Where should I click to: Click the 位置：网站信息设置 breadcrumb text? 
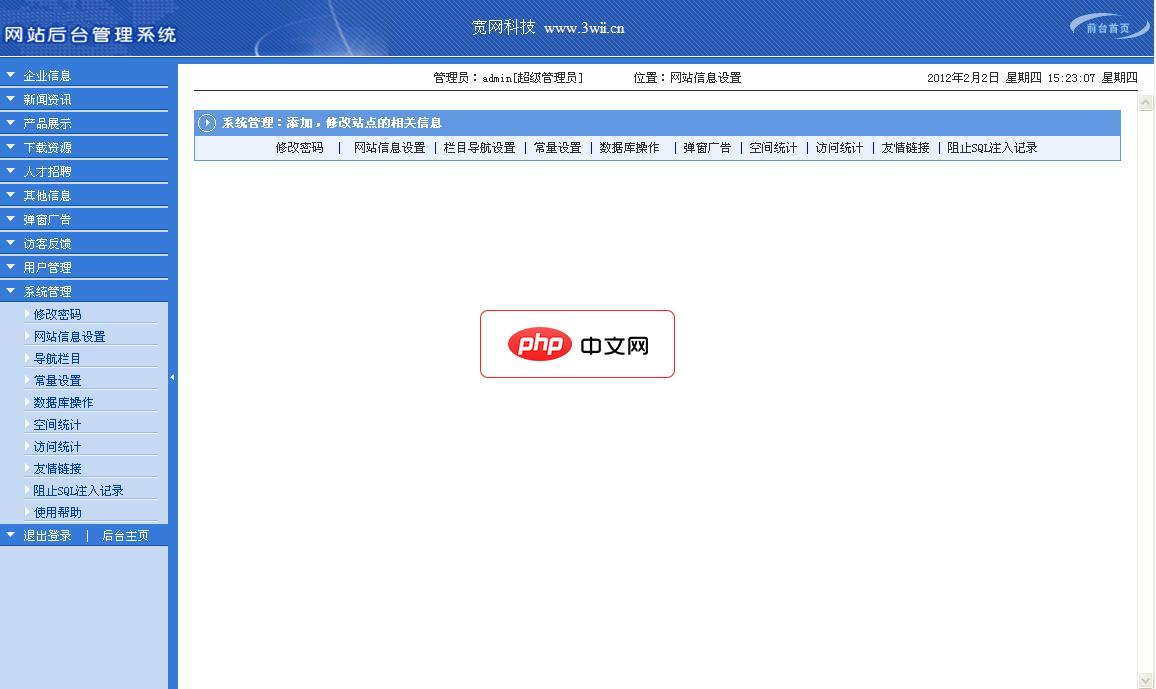tap(687, 77)
